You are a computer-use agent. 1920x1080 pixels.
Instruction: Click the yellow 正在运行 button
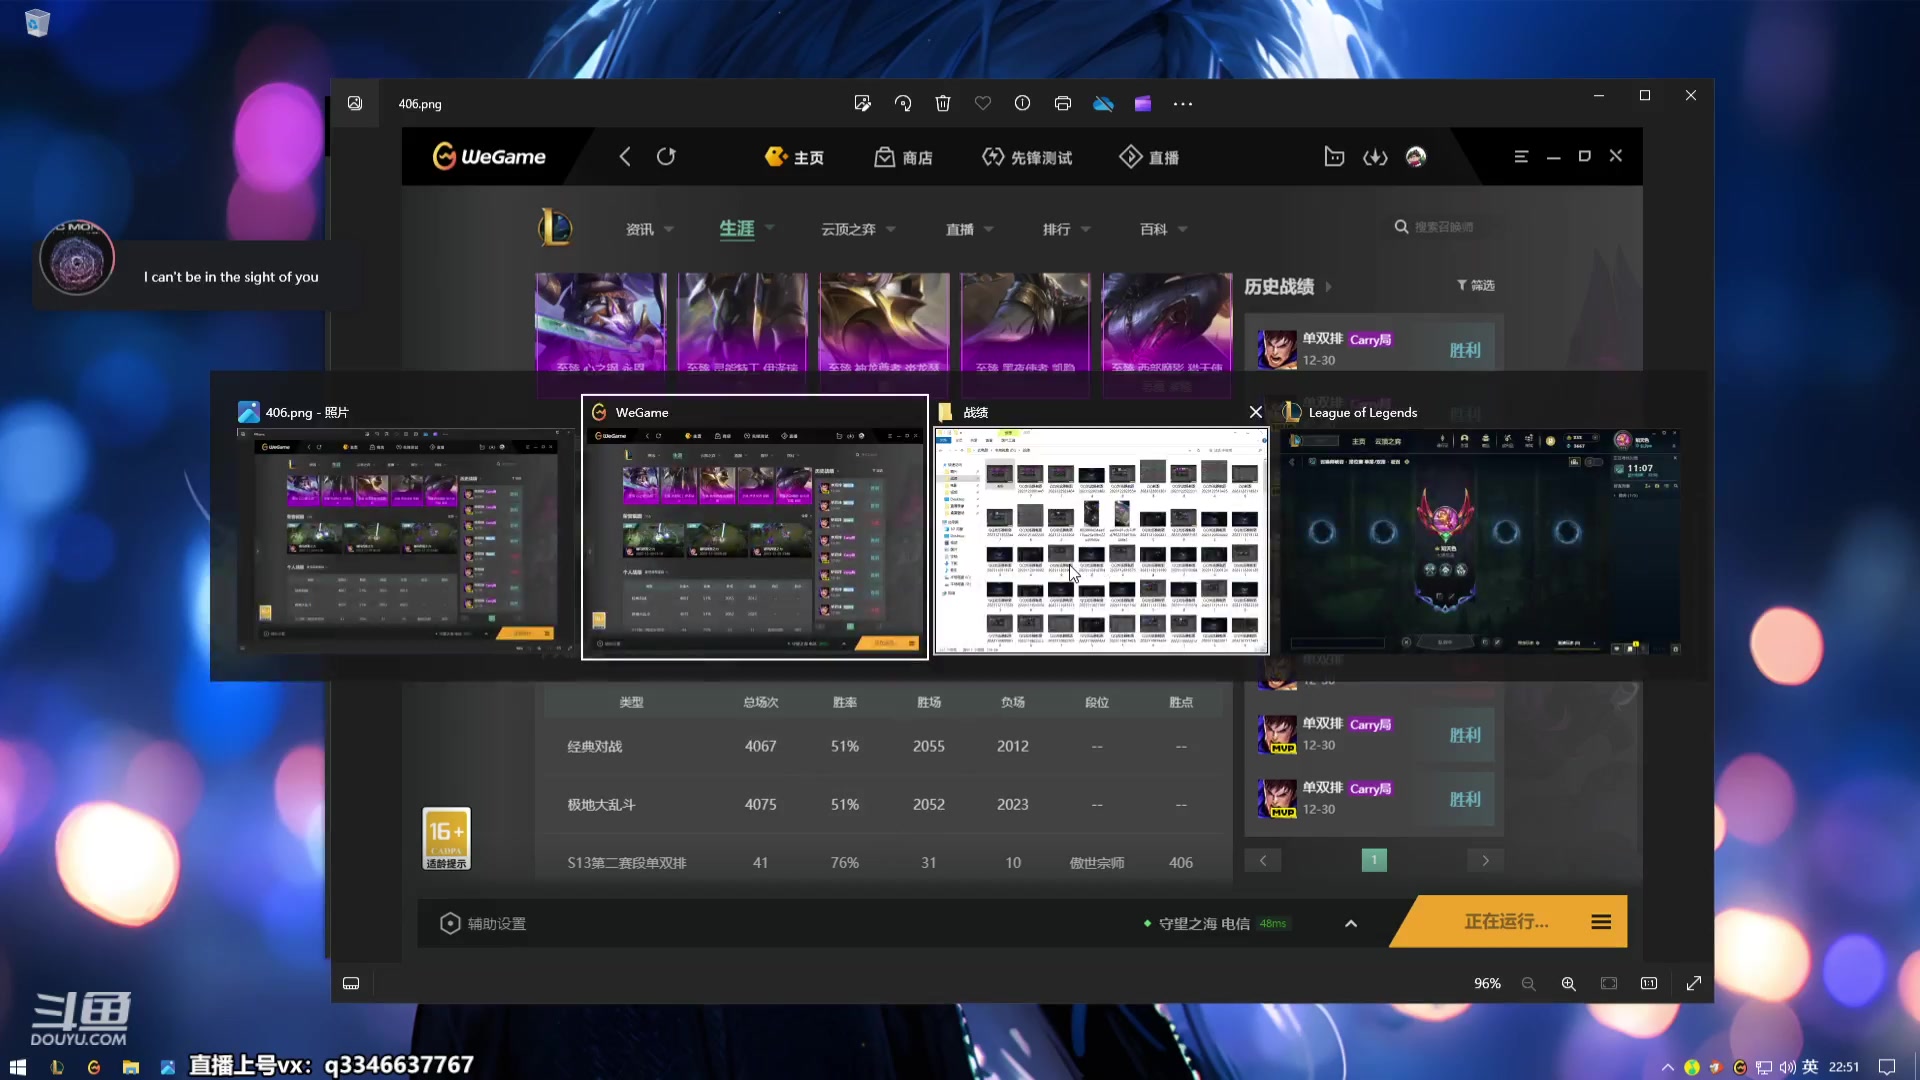1506,922
